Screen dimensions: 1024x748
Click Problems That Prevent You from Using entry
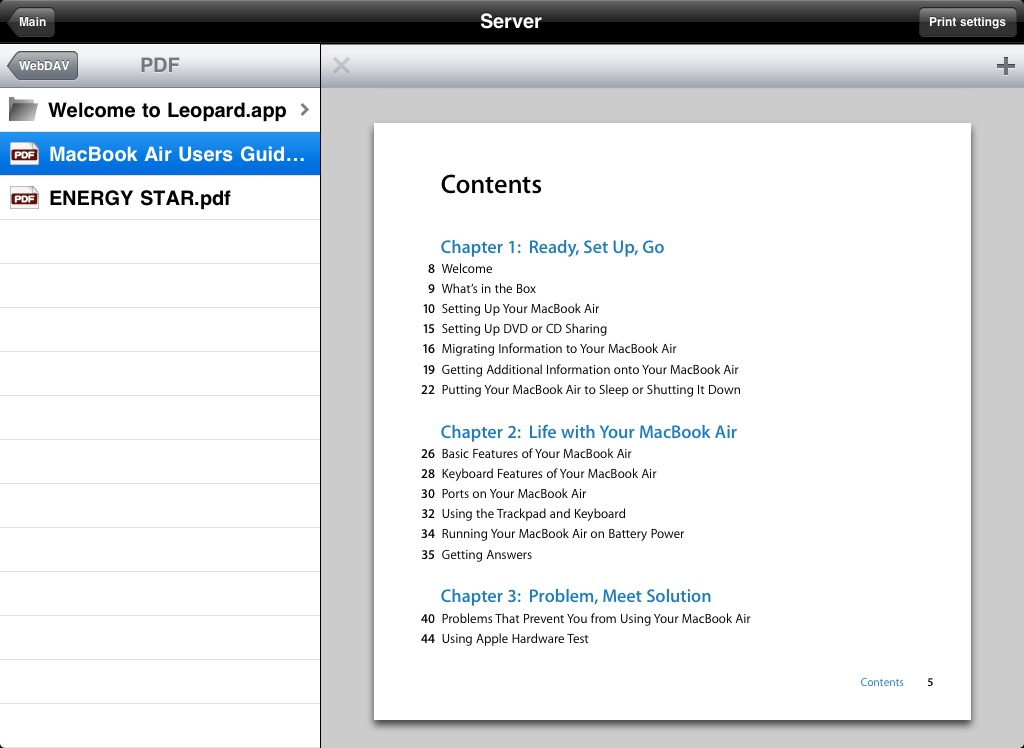tap(596, 619)
